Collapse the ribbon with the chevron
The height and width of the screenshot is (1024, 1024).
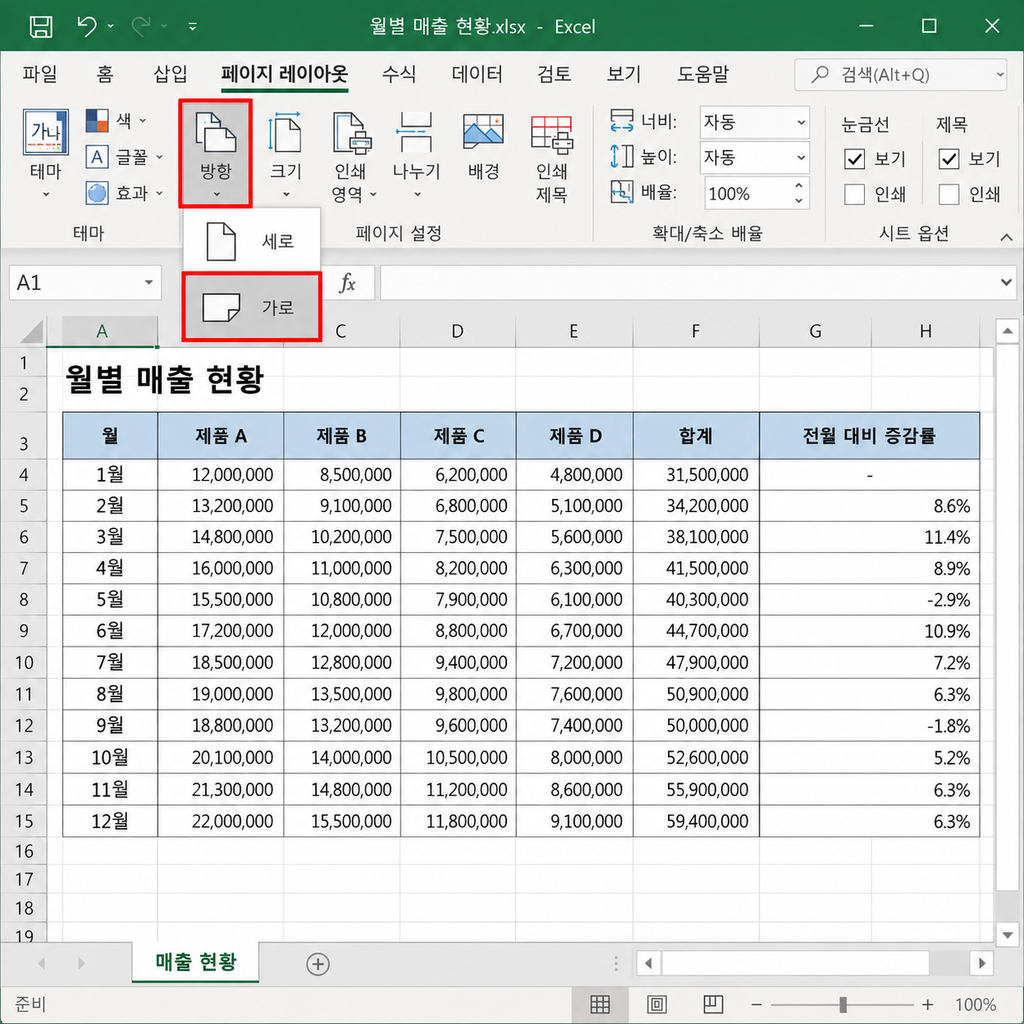point(1006,237)
